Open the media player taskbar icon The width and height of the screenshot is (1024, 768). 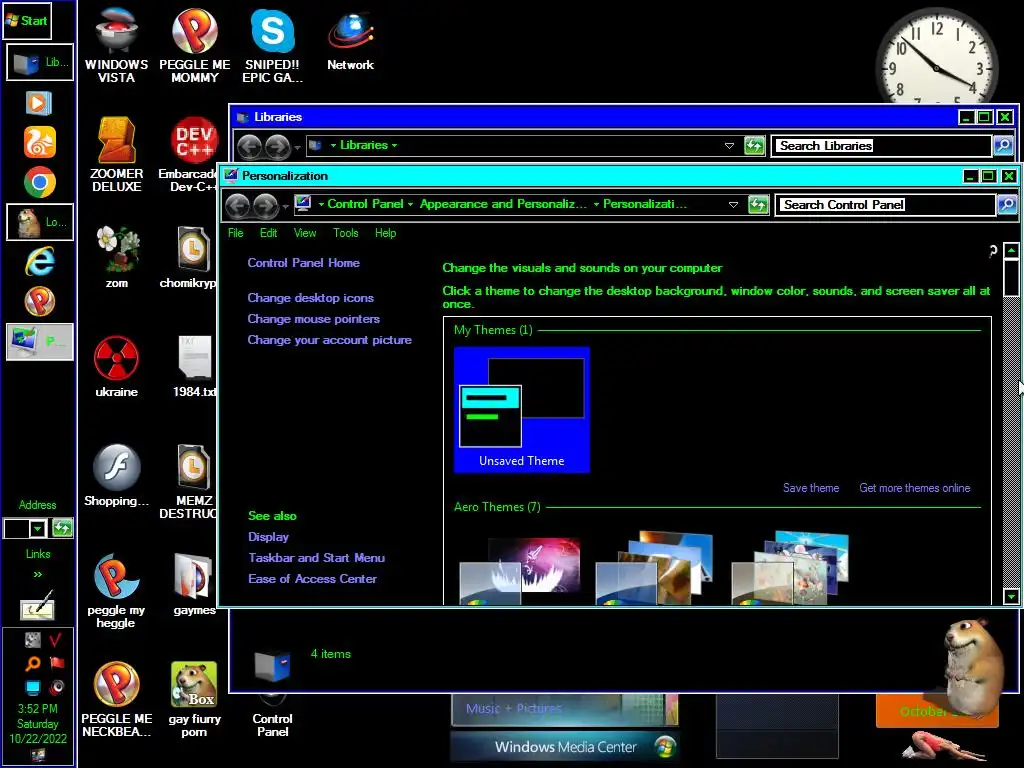pyautogui.click(x=39, y=103)
